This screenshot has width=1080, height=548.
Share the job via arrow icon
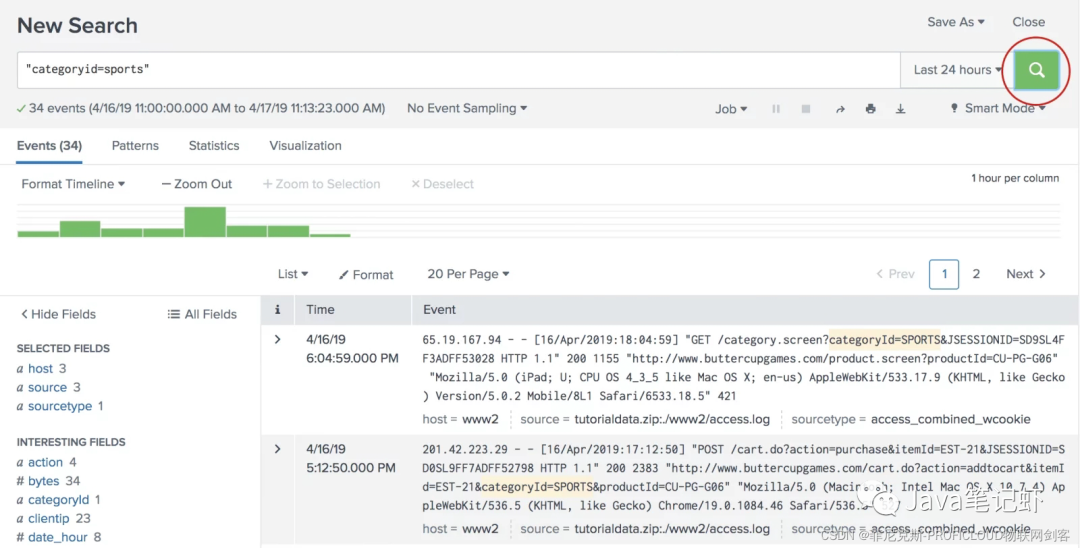[x=840, y=109]
